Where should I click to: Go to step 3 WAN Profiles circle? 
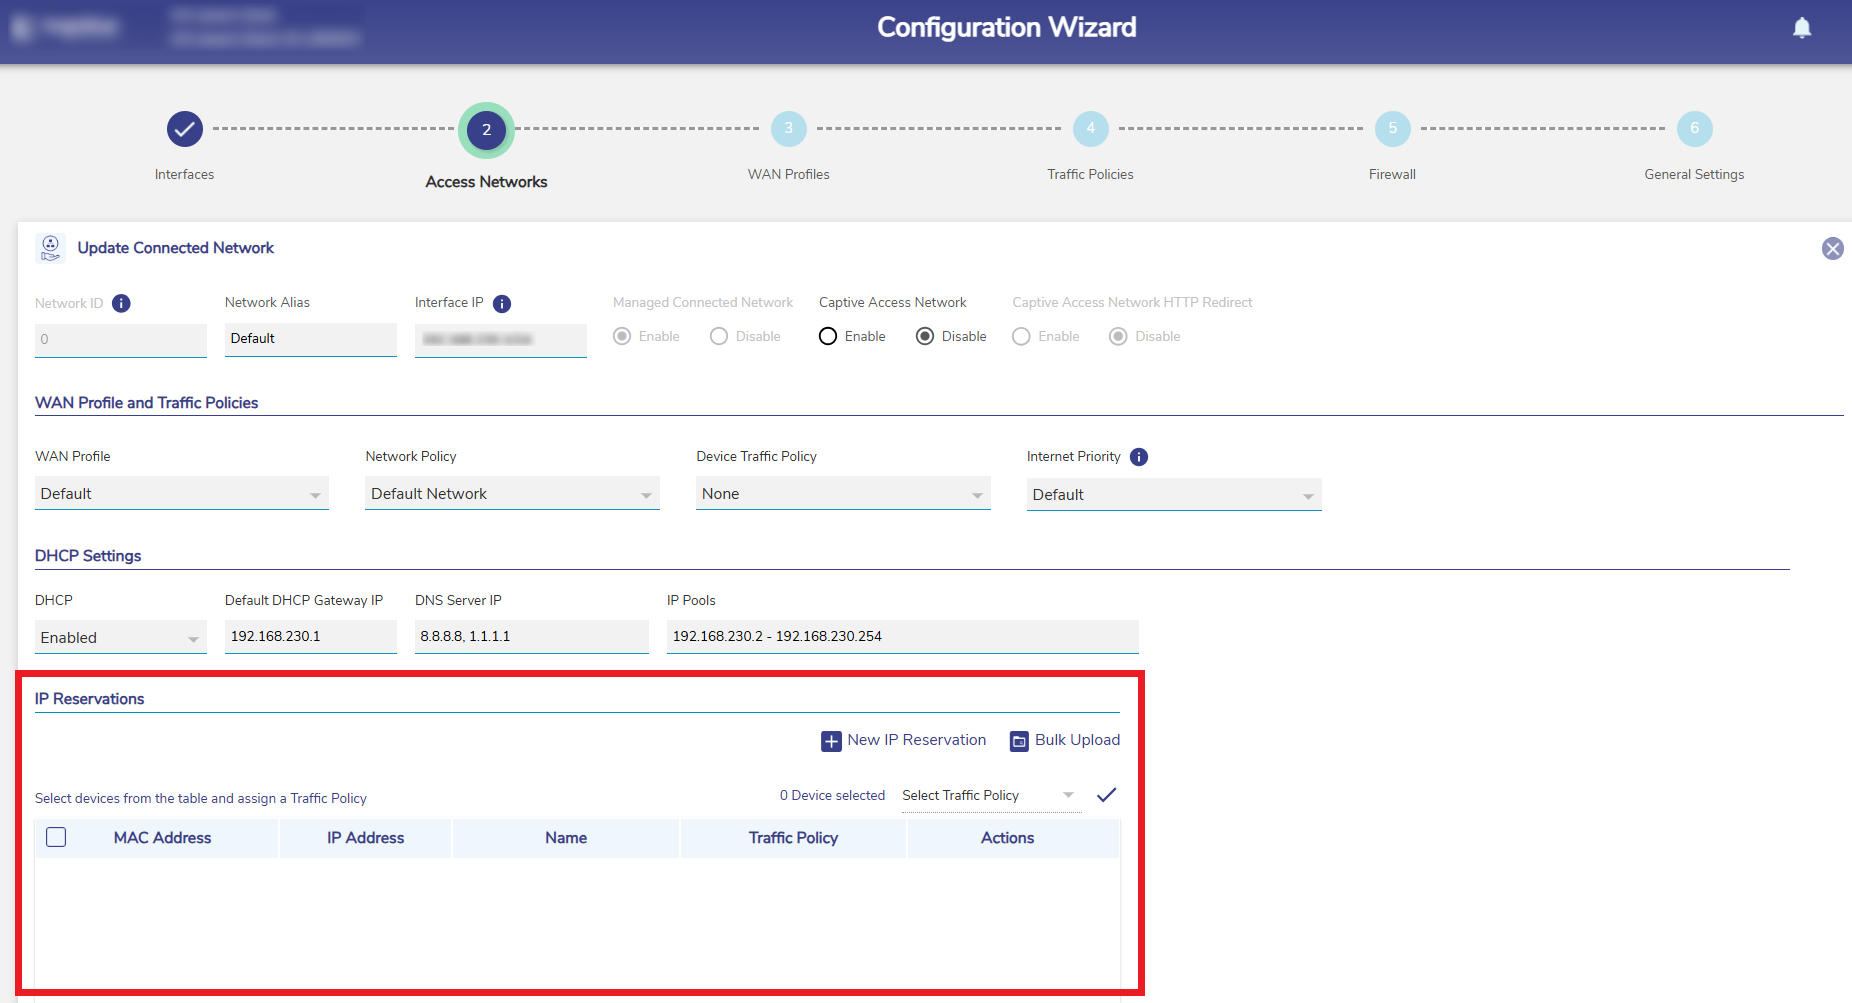[789, 128]
